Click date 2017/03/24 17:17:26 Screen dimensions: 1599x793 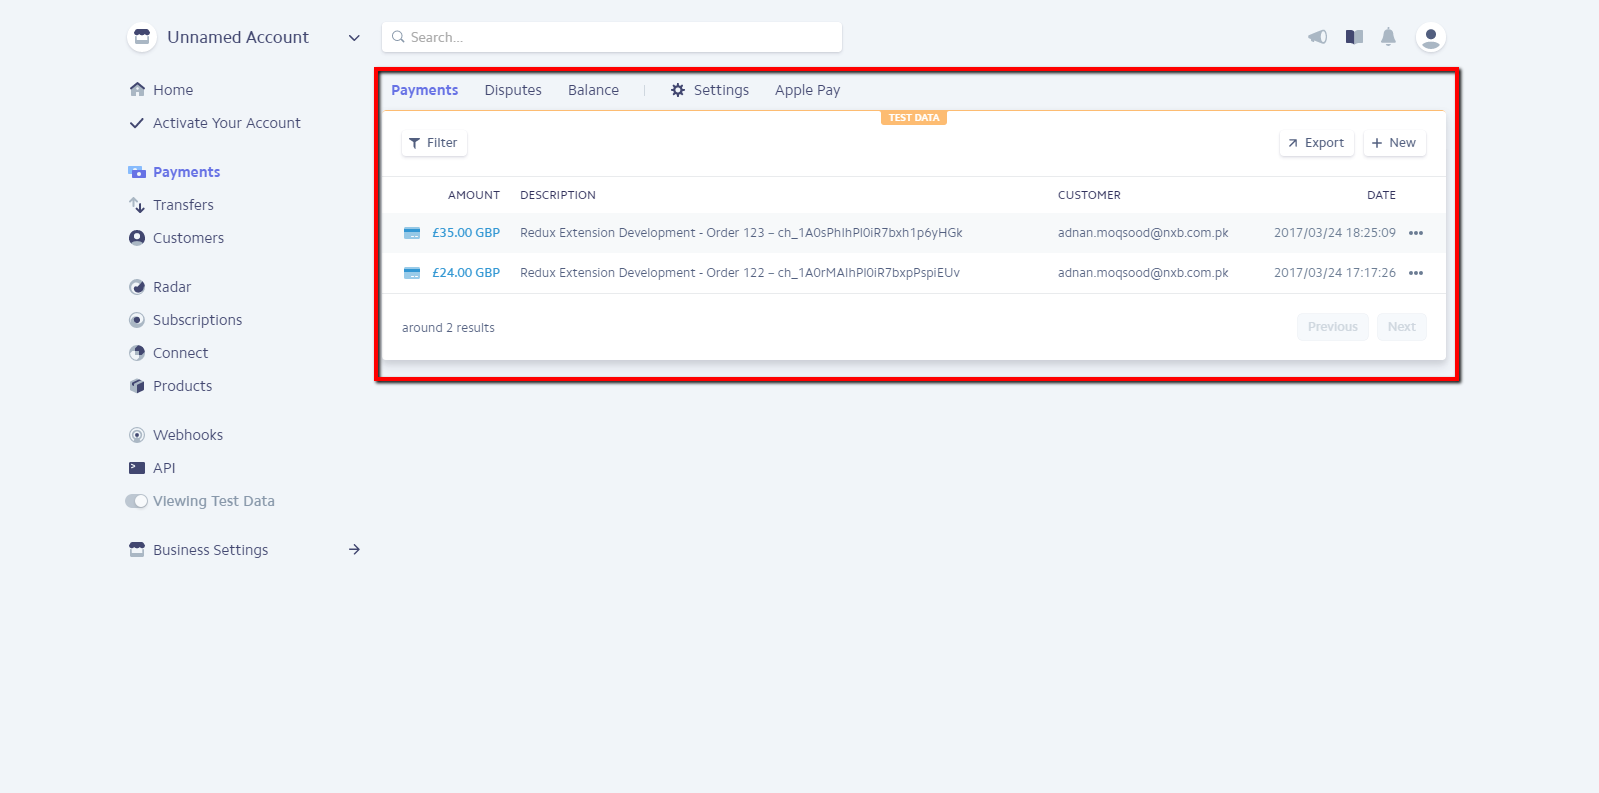pyautogui.click(x=1335, y=273)
